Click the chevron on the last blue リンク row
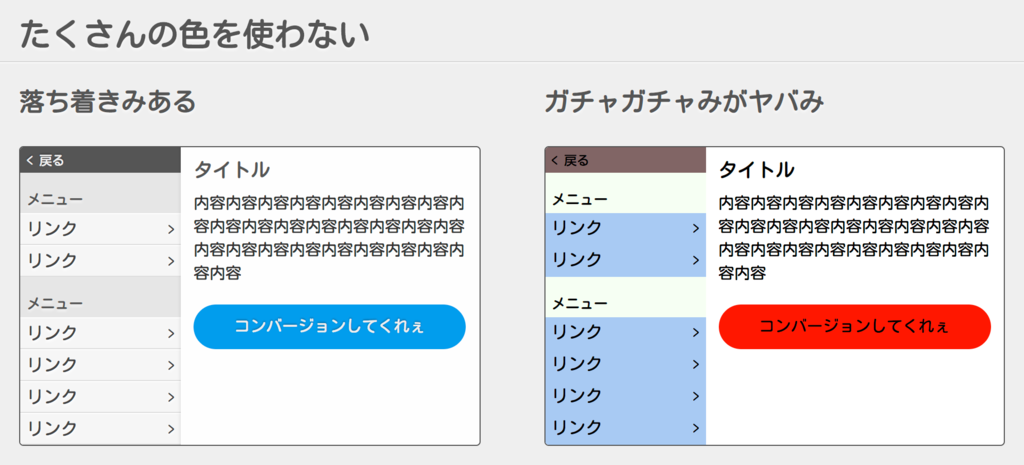The image size is (1024, 465). (696, 428)
